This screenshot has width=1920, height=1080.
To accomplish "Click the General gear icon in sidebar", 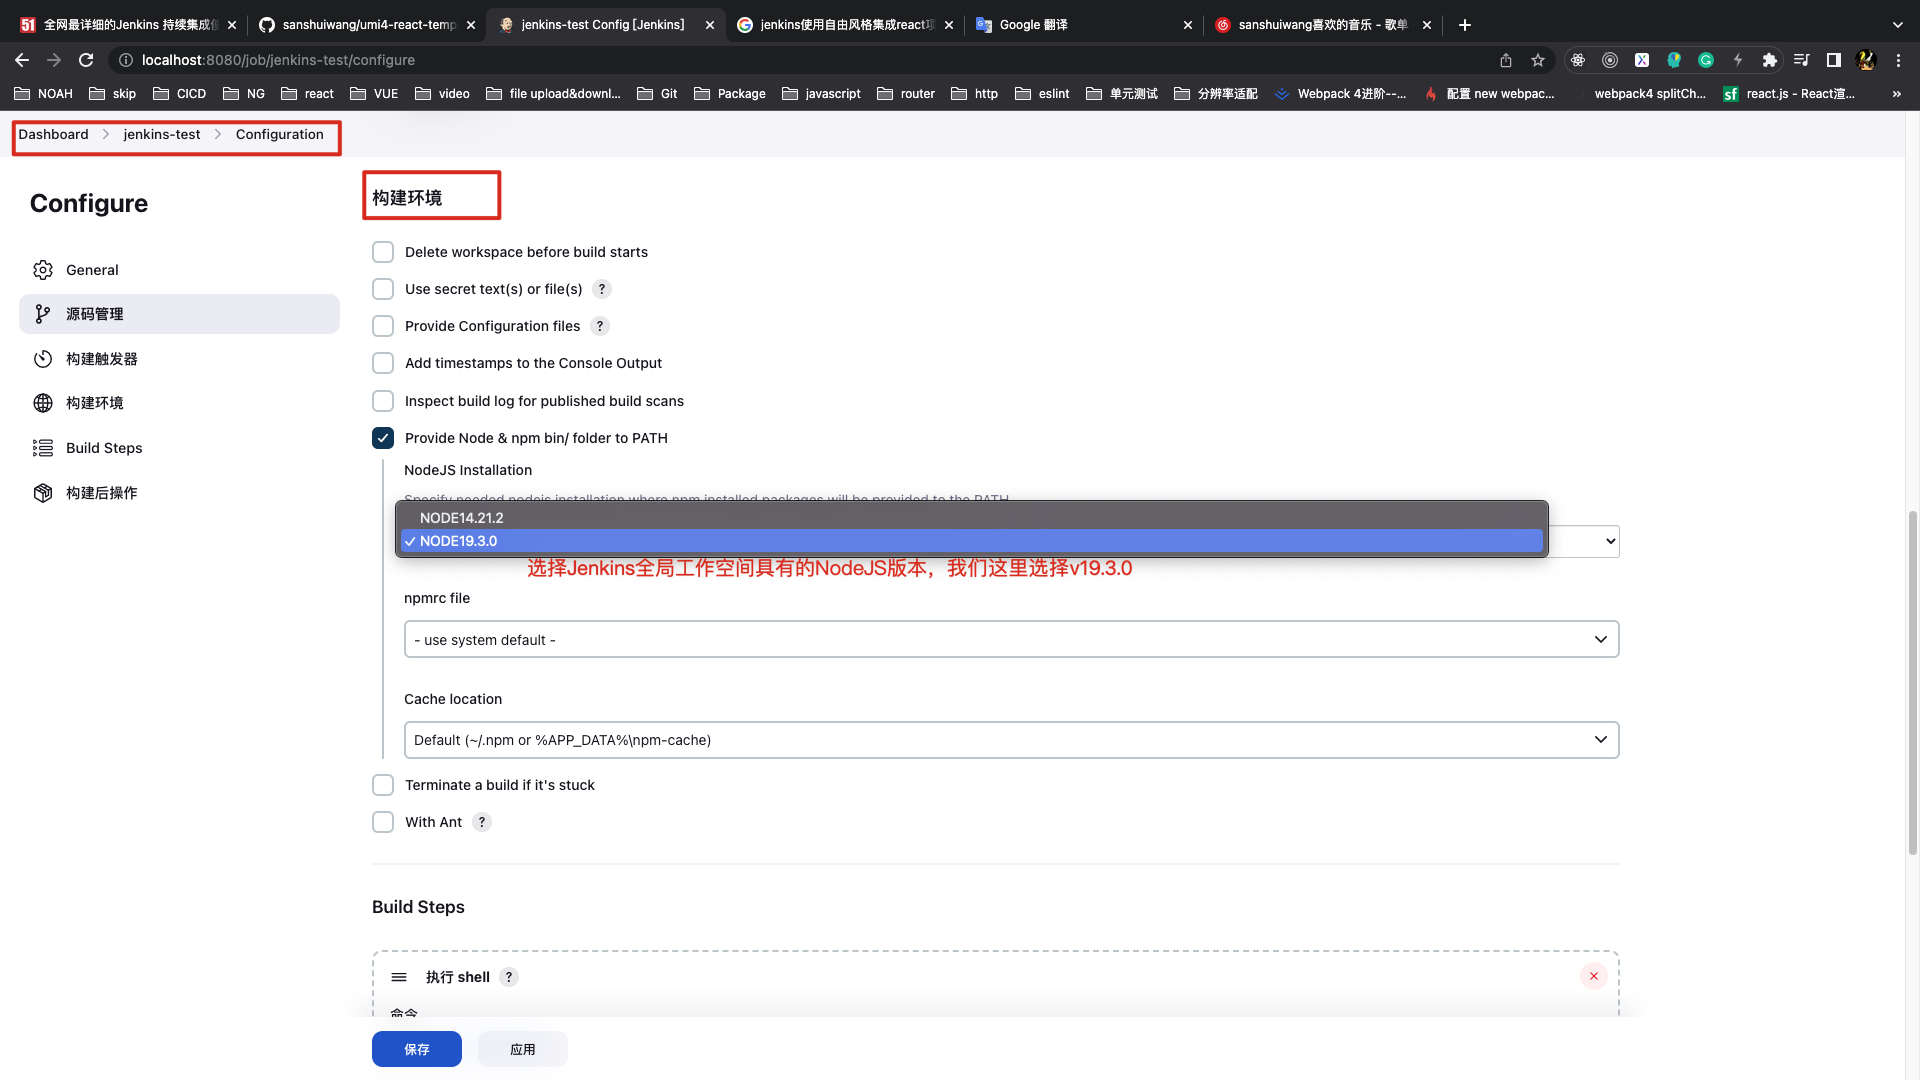I will coord(42,270).
